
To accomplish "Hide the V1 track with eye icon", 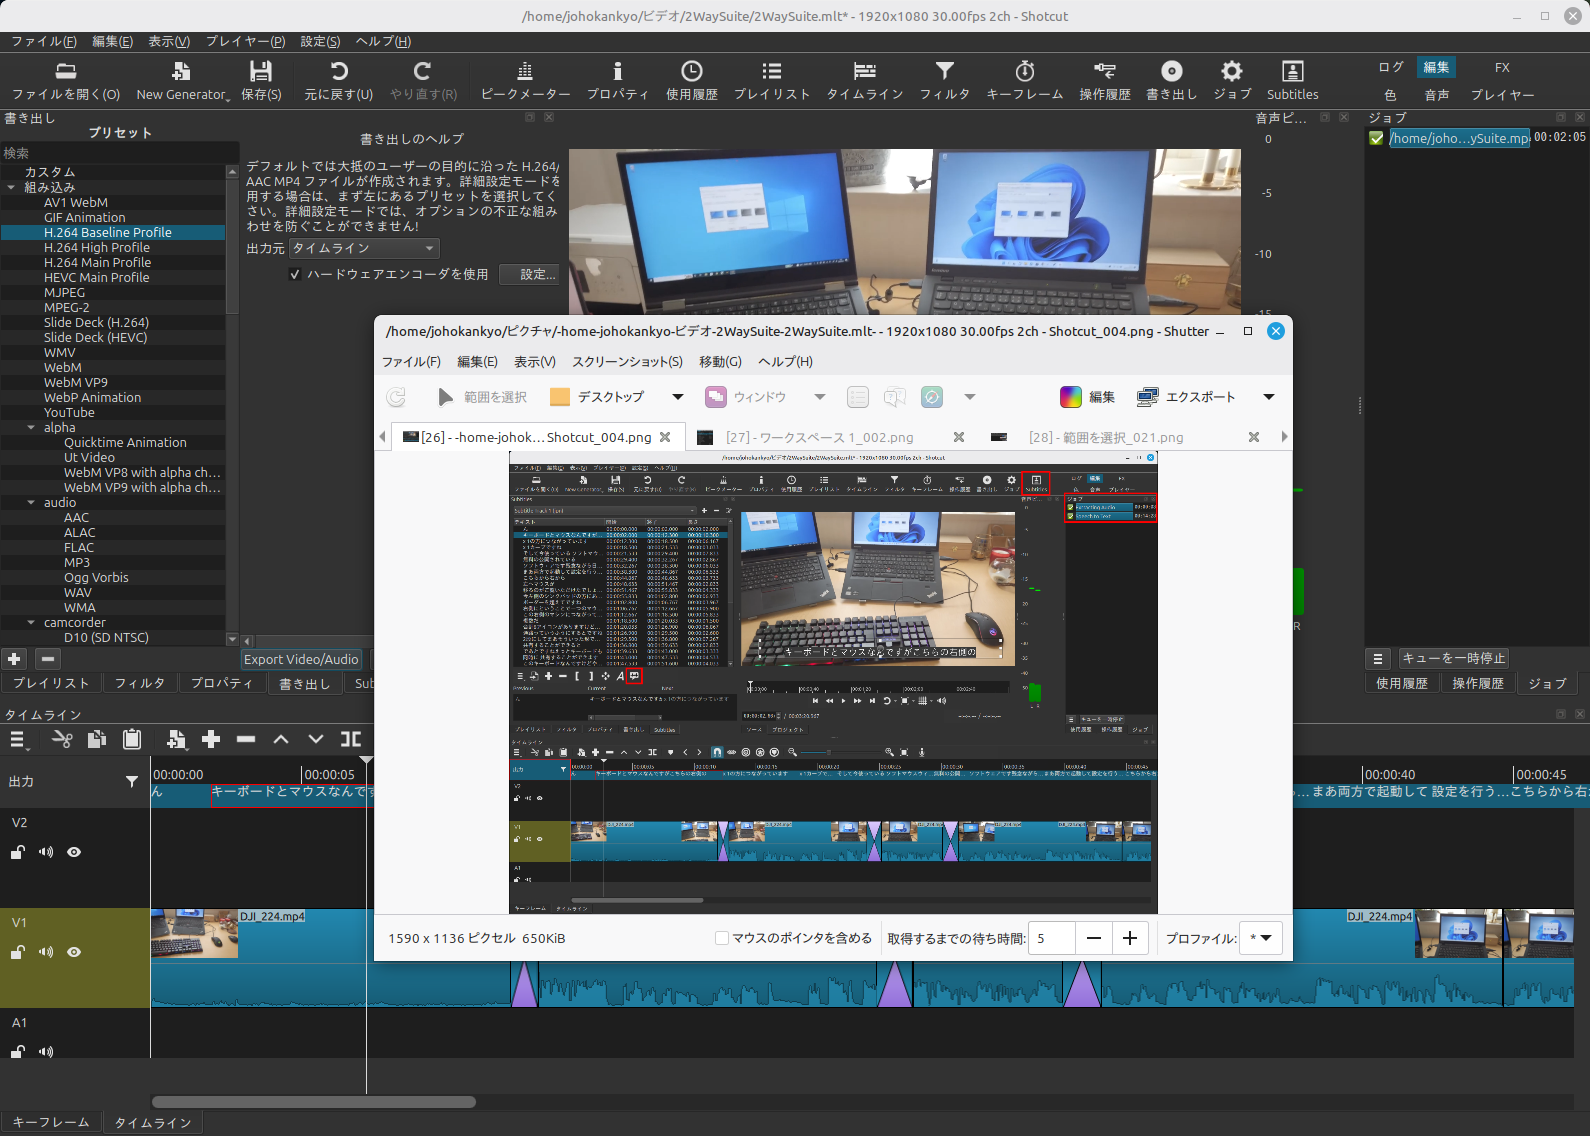I will pyautogui.click(x=74, y=952).
